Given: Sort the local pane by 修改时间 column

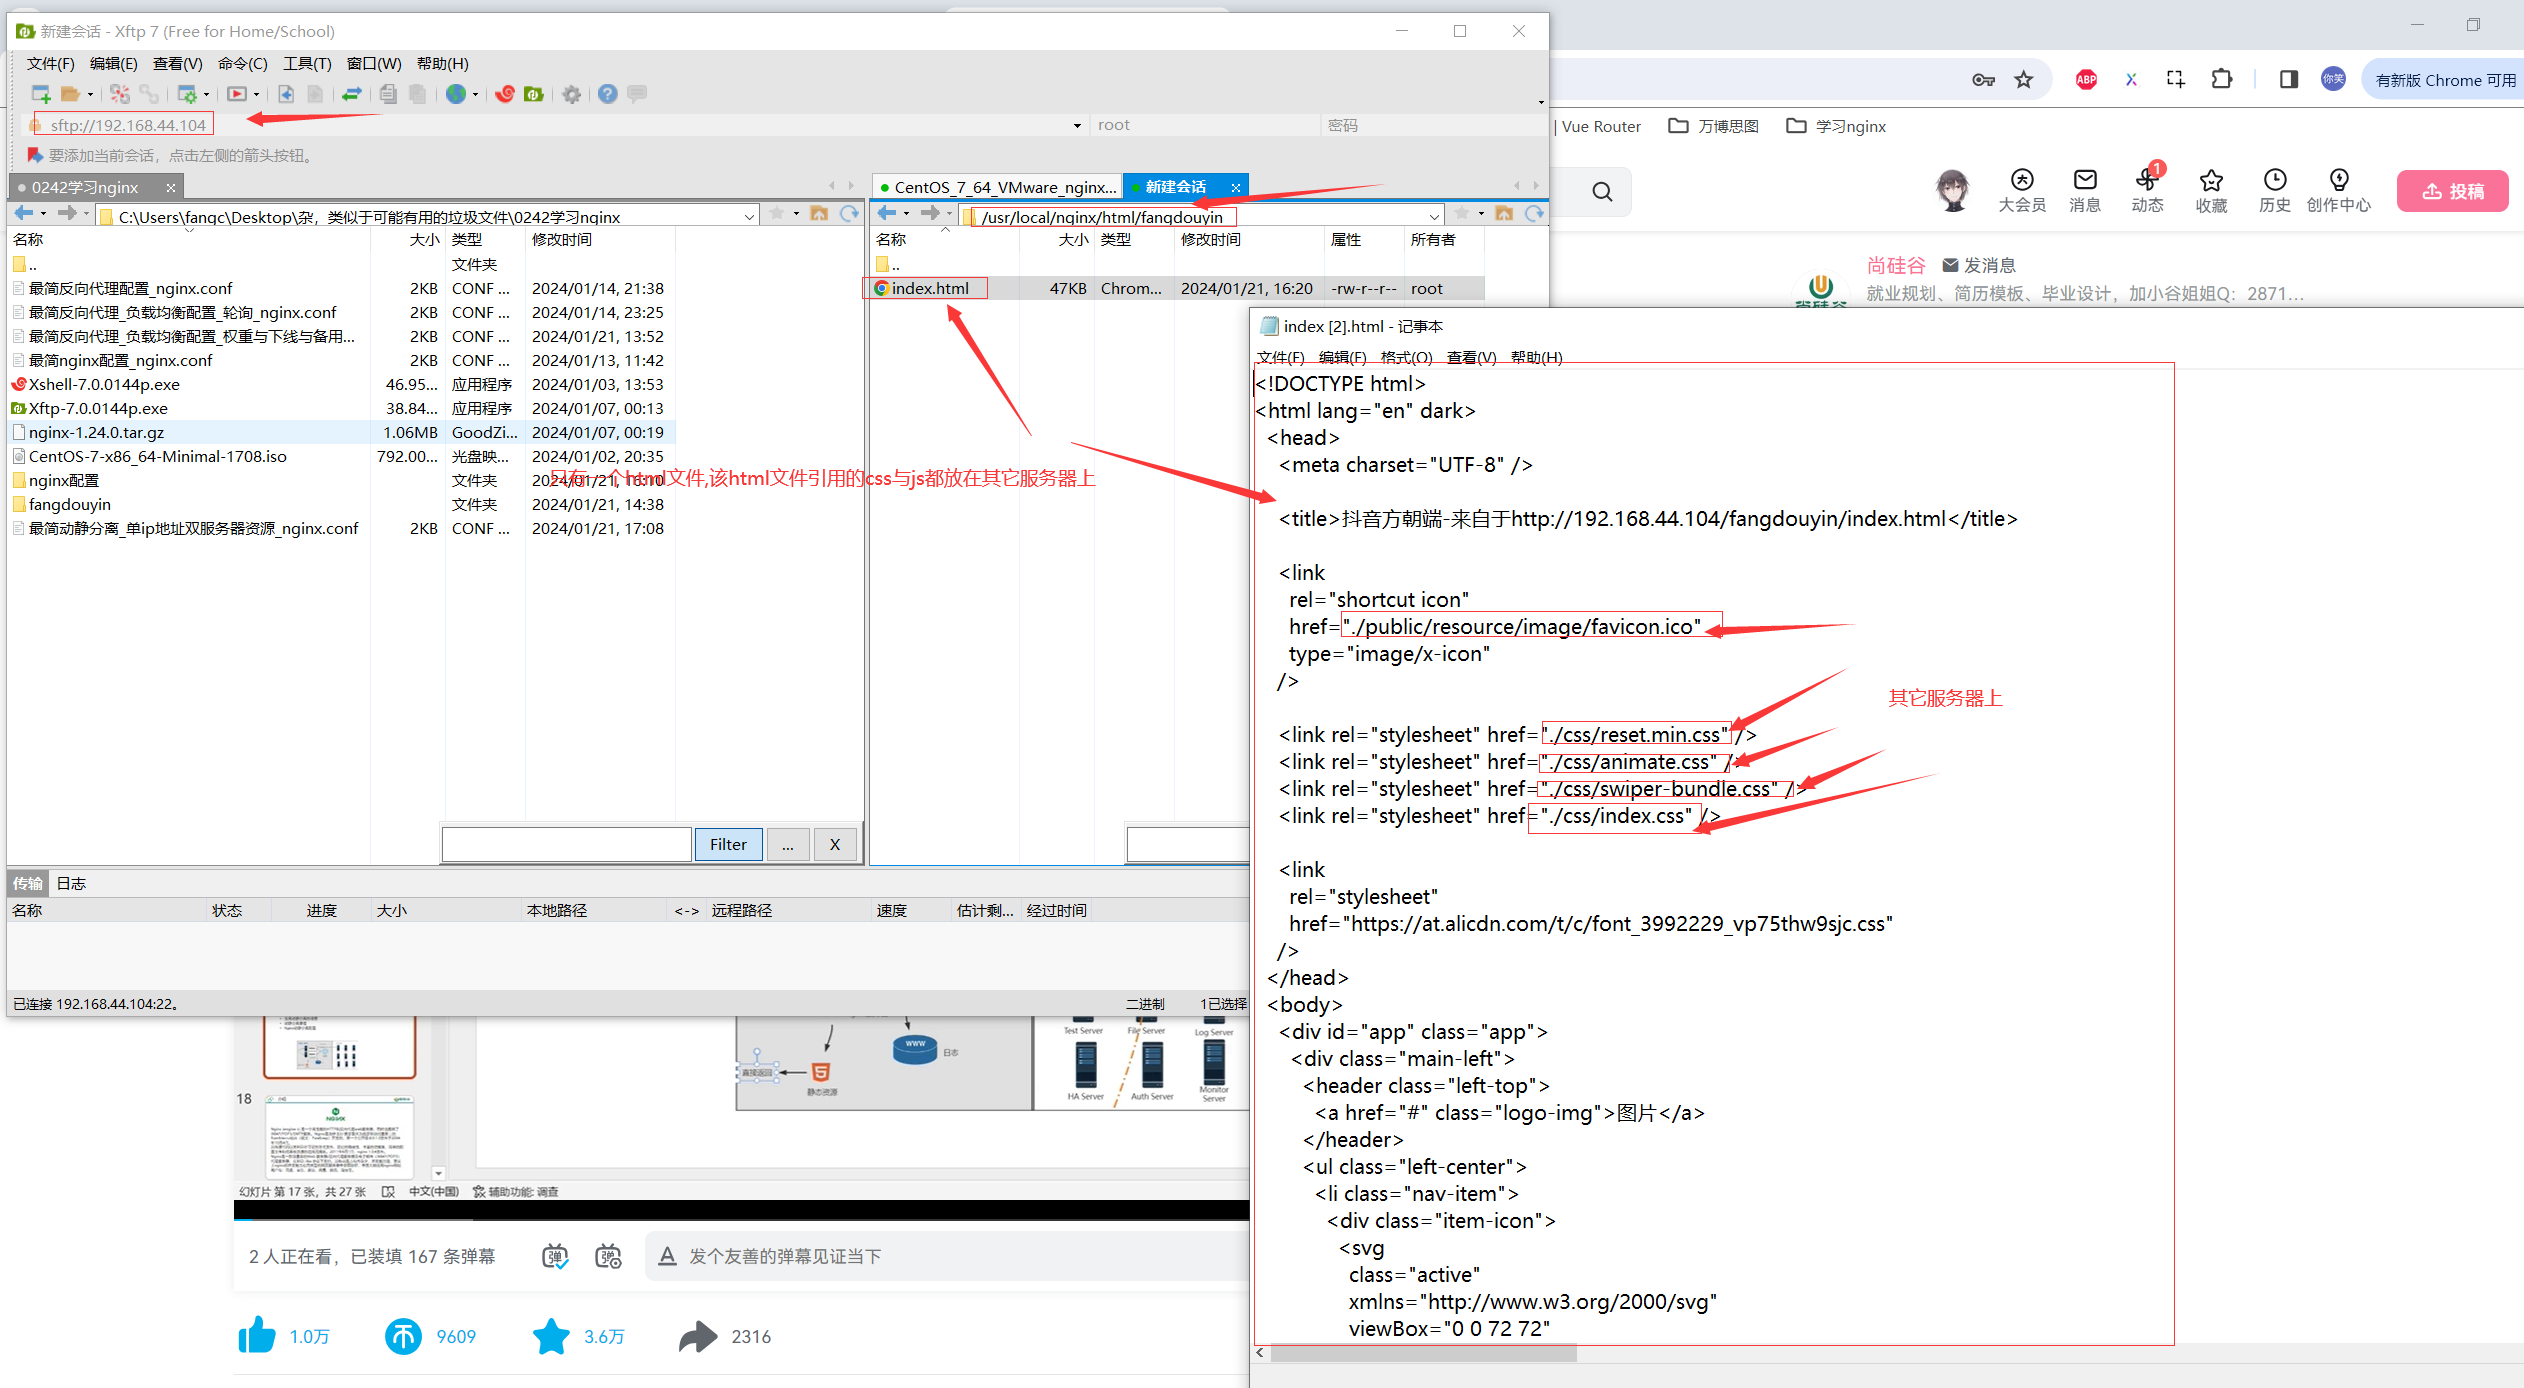Looking at the screenshot, I should click(x=599, y=240).
